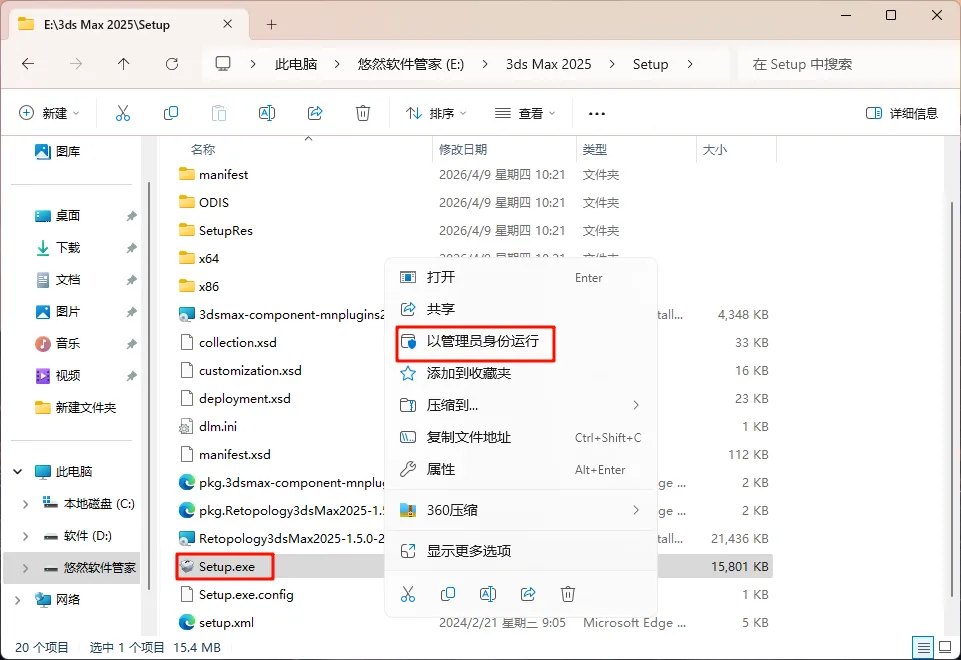Collapse the 此电脑 tree node
The image size is (961, 660).
pyautogui.click(x=18, y=471)
